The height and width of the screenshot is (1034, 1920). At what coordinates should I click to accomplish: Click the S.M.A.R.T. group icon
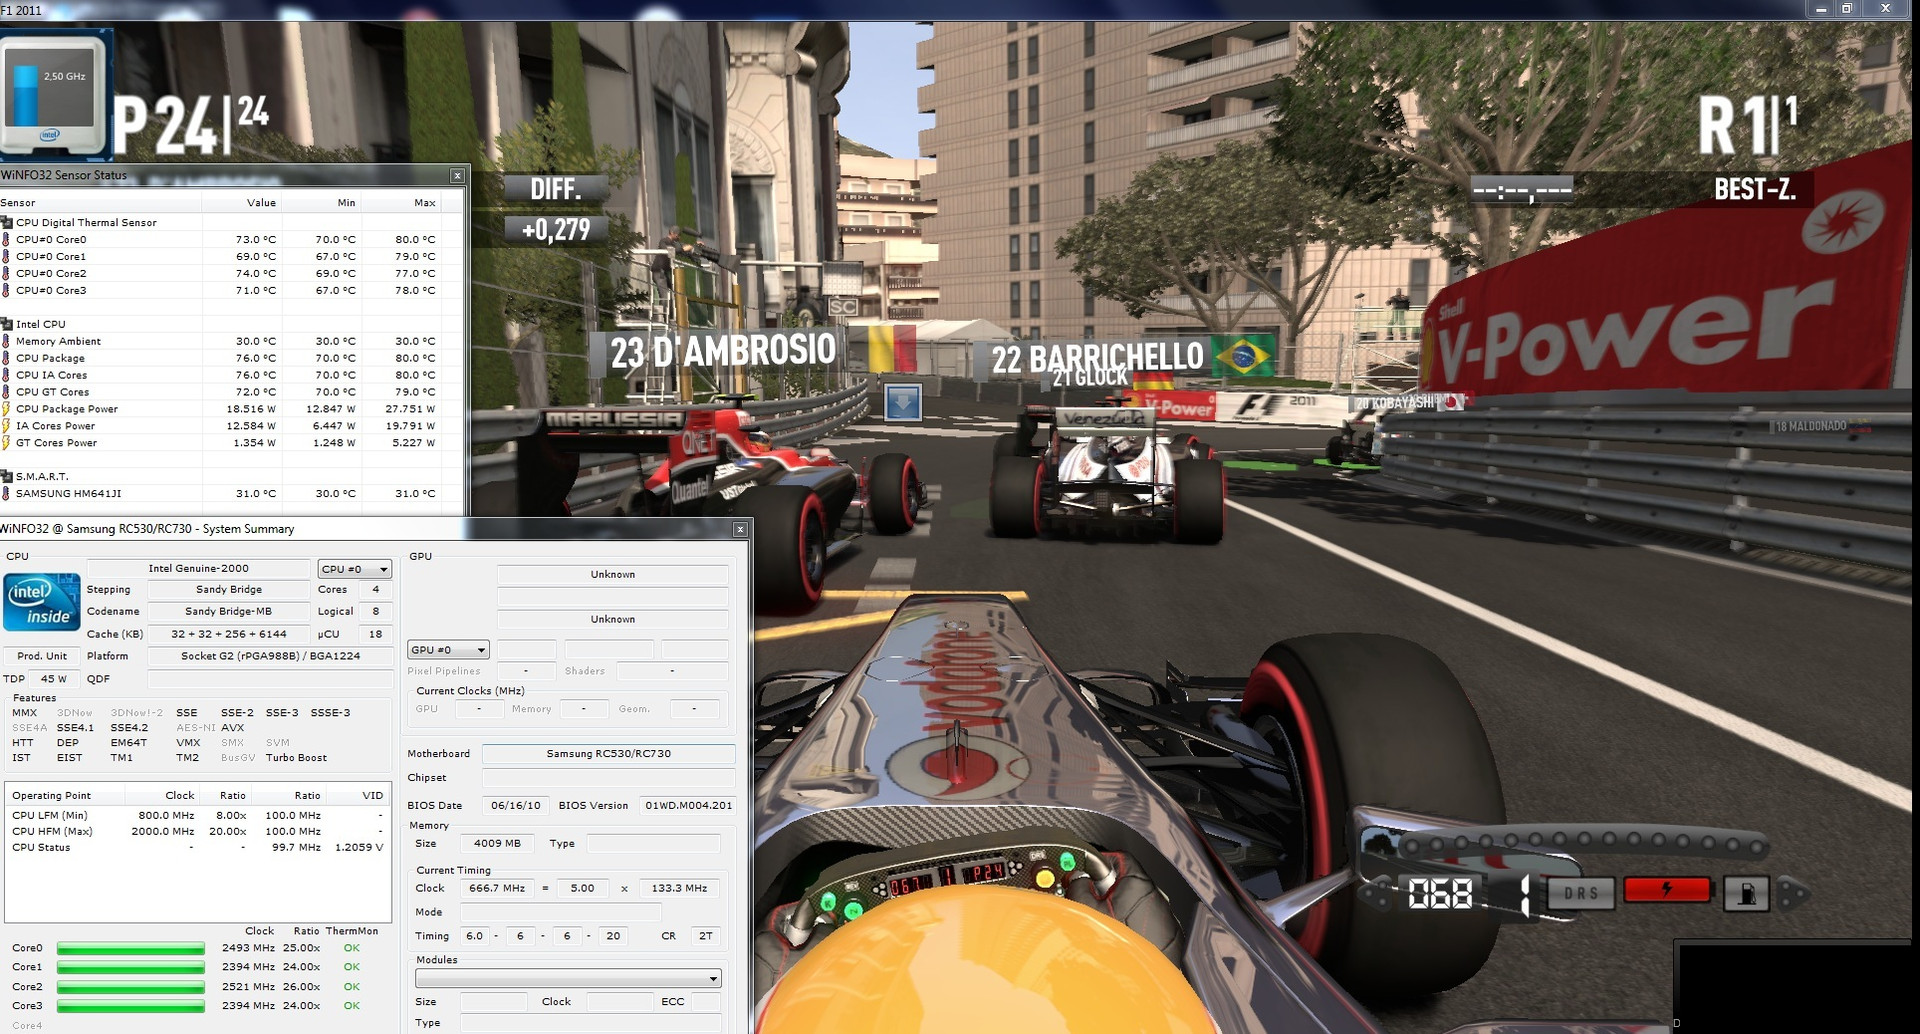click(6, 476)
